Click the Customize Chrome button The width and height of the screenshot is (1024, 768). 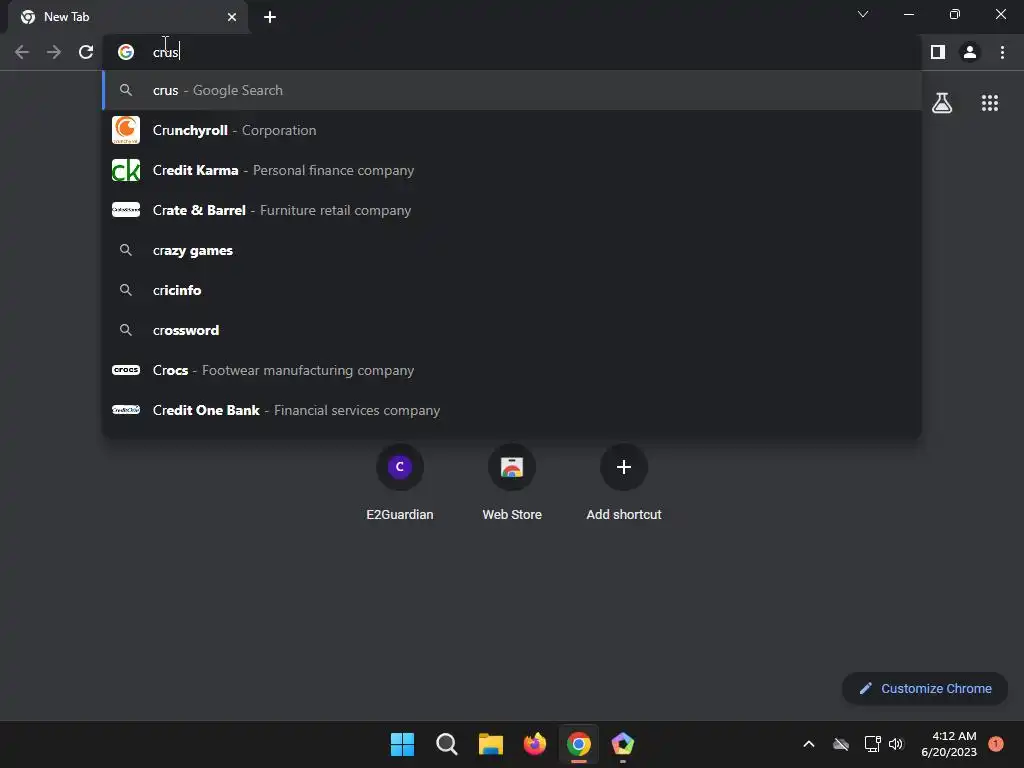coord(925,688)
